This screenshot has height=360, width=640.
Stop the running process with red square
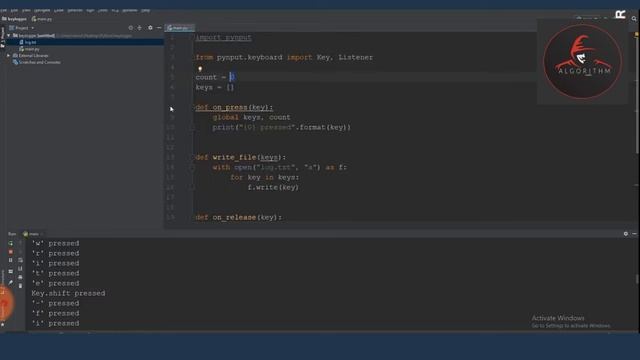point(11,252)
